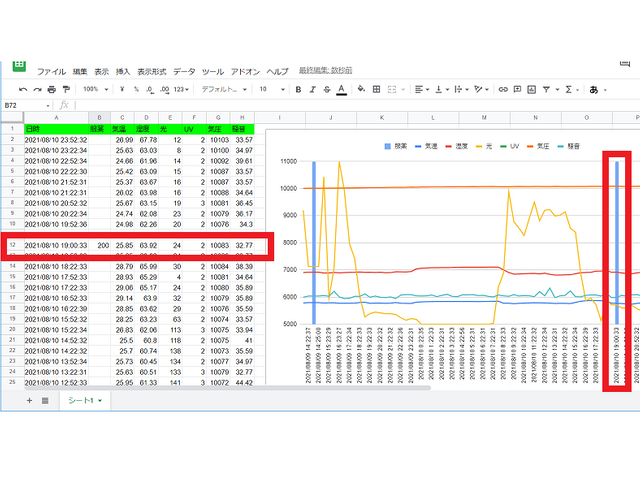
Task: Toggle bold formatting
Action: [x=298, y=89]
